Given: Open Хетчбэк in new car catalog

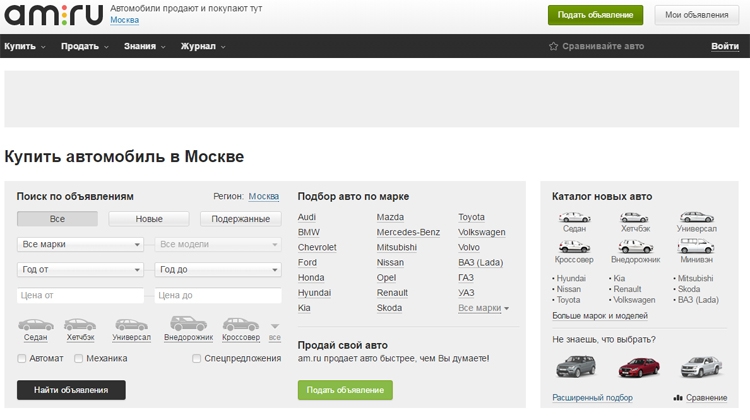Looking at the screenshot, I should pos(635,222).
